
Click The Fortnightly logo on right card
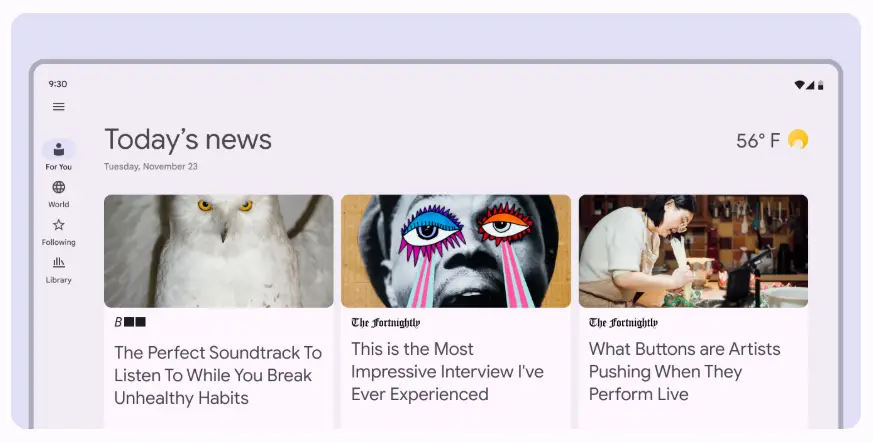[x=623, y=322]
